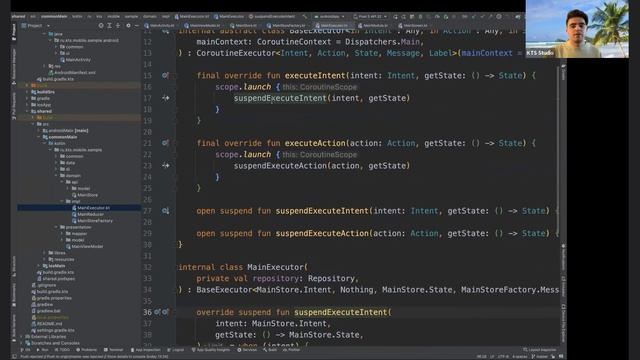
Task: Open Bookmarks side tool window
Action: point(14,295)
